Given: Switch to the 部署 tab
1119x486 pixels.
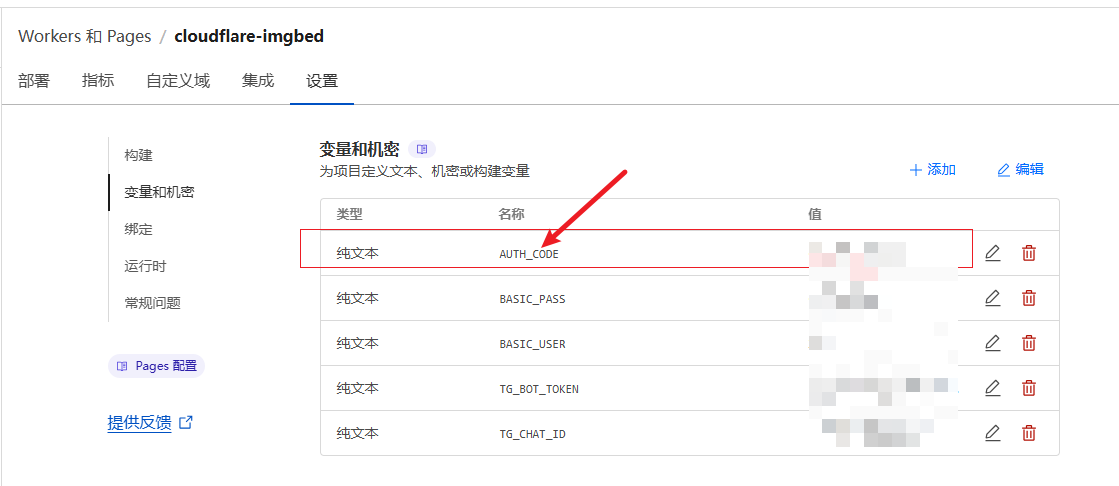Looking at the screenshot, I should [34, 81].
